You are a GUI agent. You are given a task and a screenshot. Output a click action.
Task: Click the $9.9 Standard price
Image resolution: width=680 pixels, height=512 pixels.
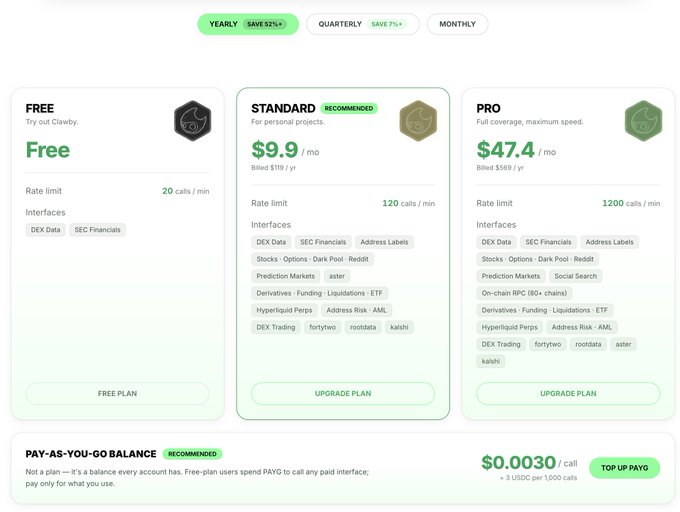pyautogui.click(x=275, y=150)
